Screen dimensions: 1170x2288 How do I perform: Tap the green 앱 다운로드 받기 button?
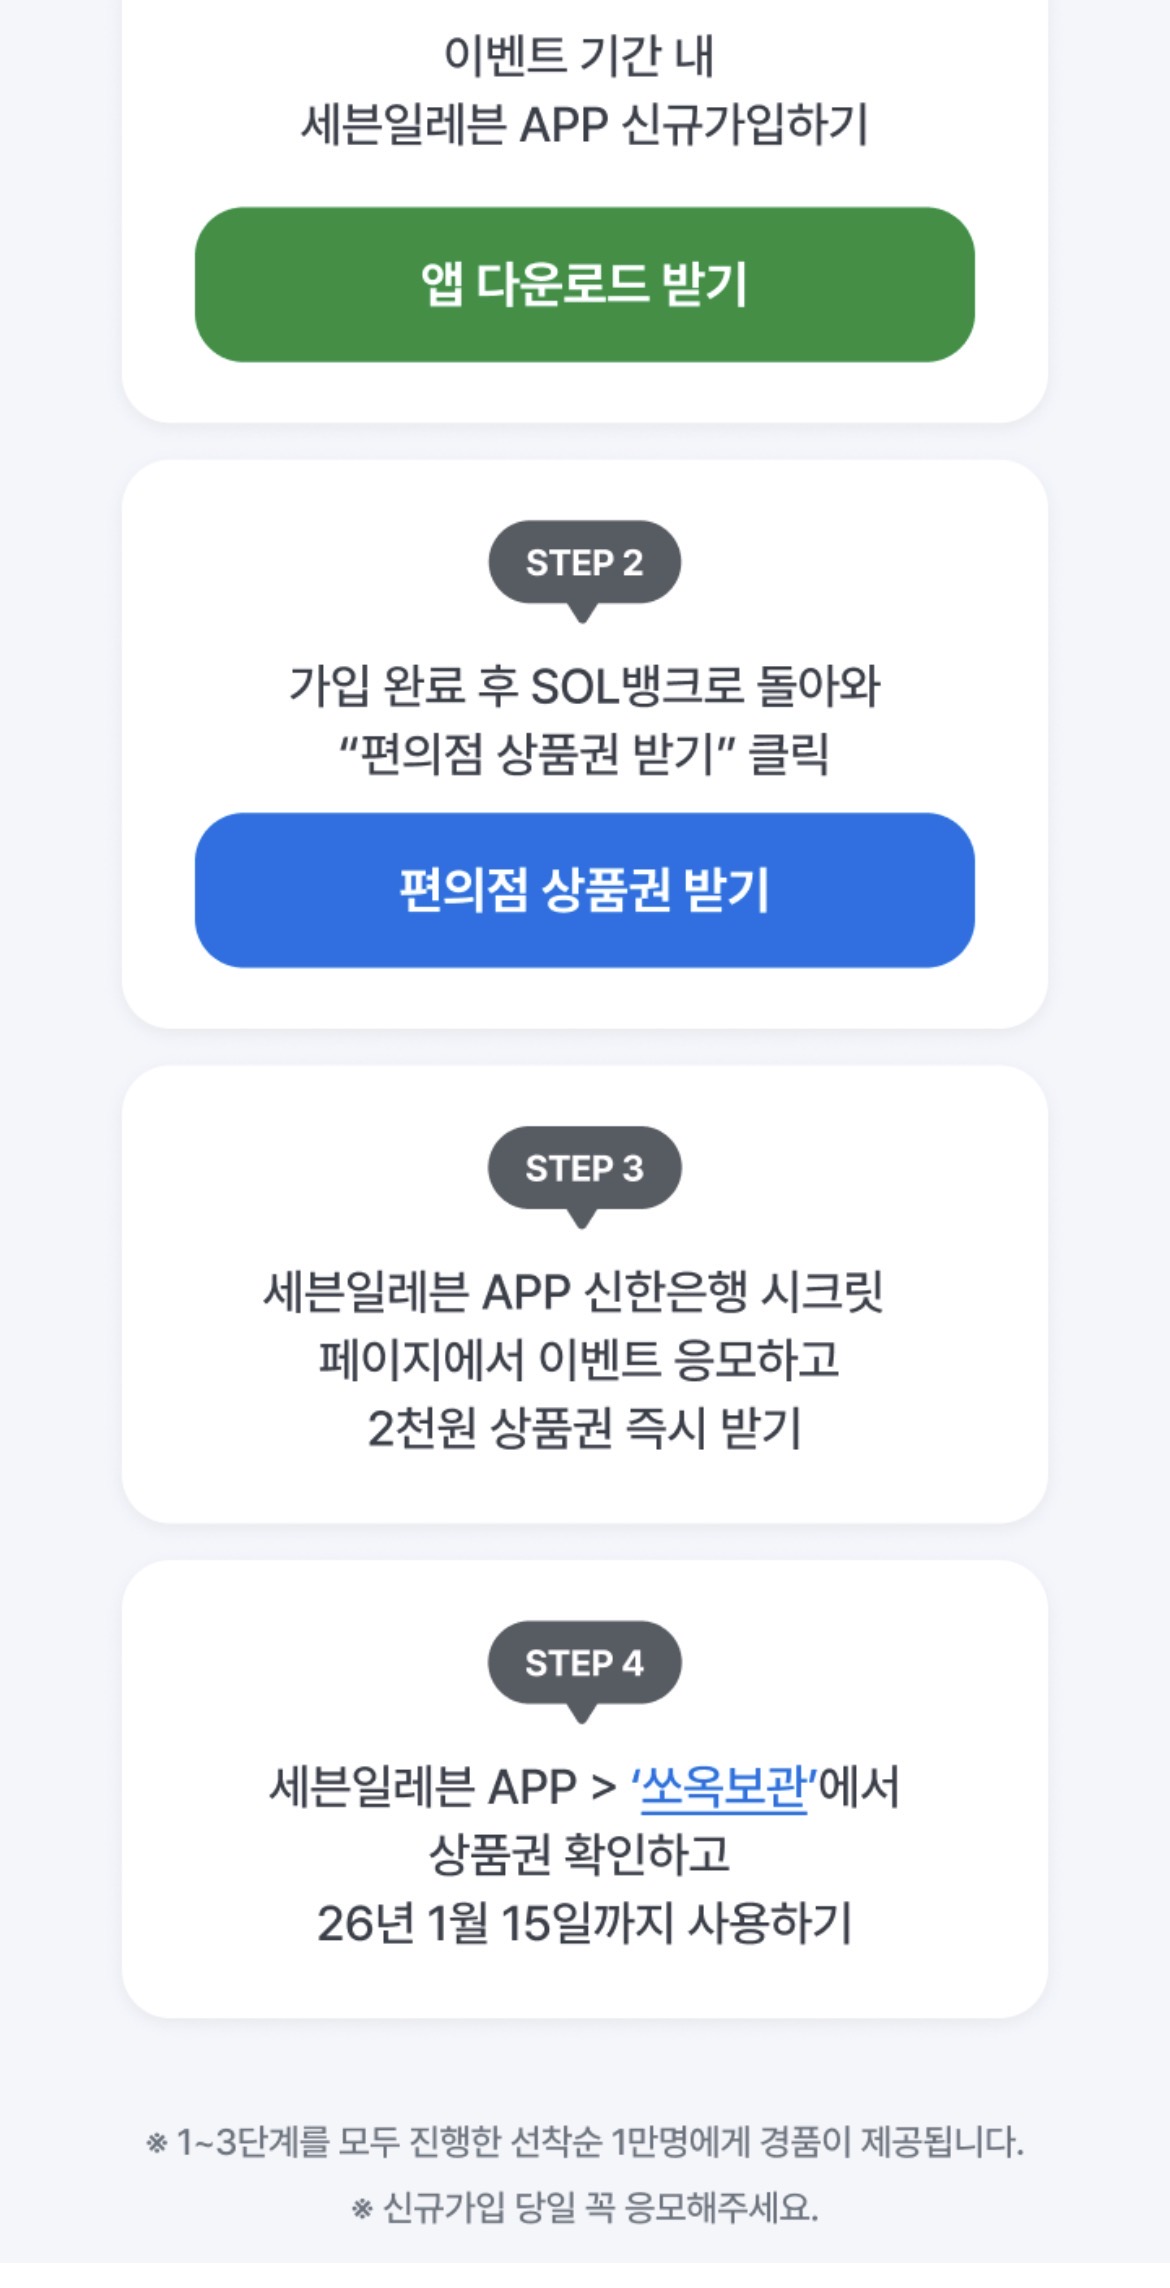click(x=584, y=285)
